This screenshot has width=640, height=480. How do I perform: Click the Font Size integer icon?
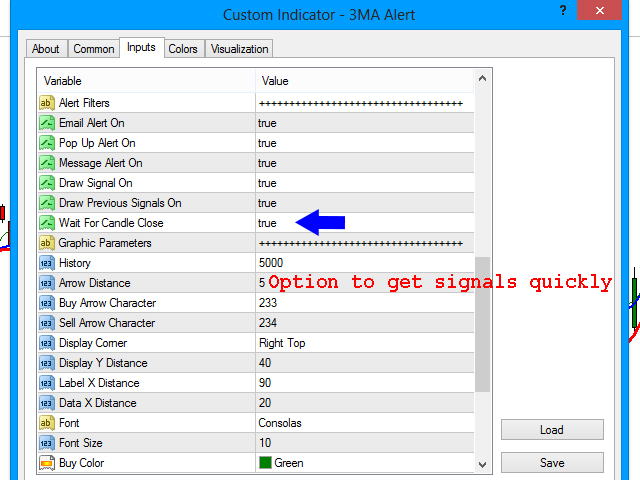47,443
